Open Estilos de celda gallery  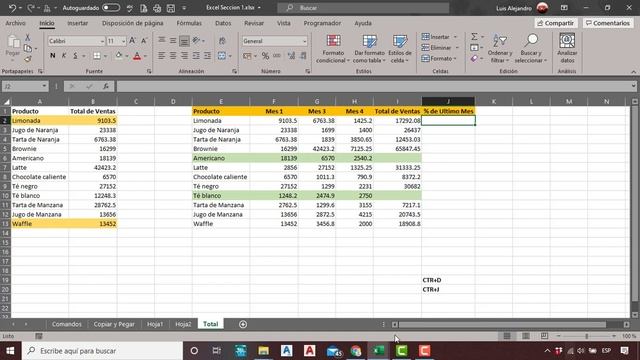point(400,49)
